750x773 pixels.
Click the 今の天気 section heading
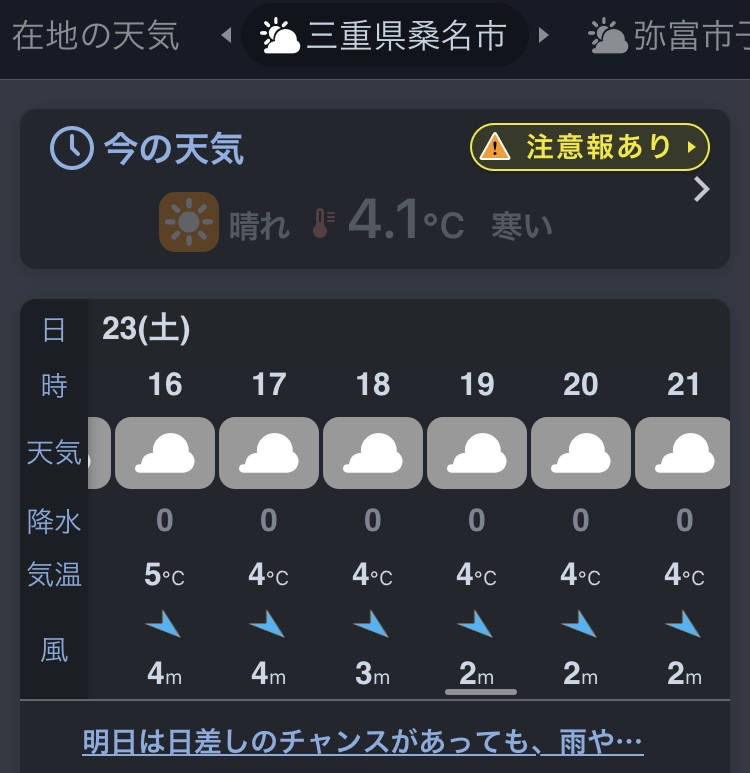(174, 148)
